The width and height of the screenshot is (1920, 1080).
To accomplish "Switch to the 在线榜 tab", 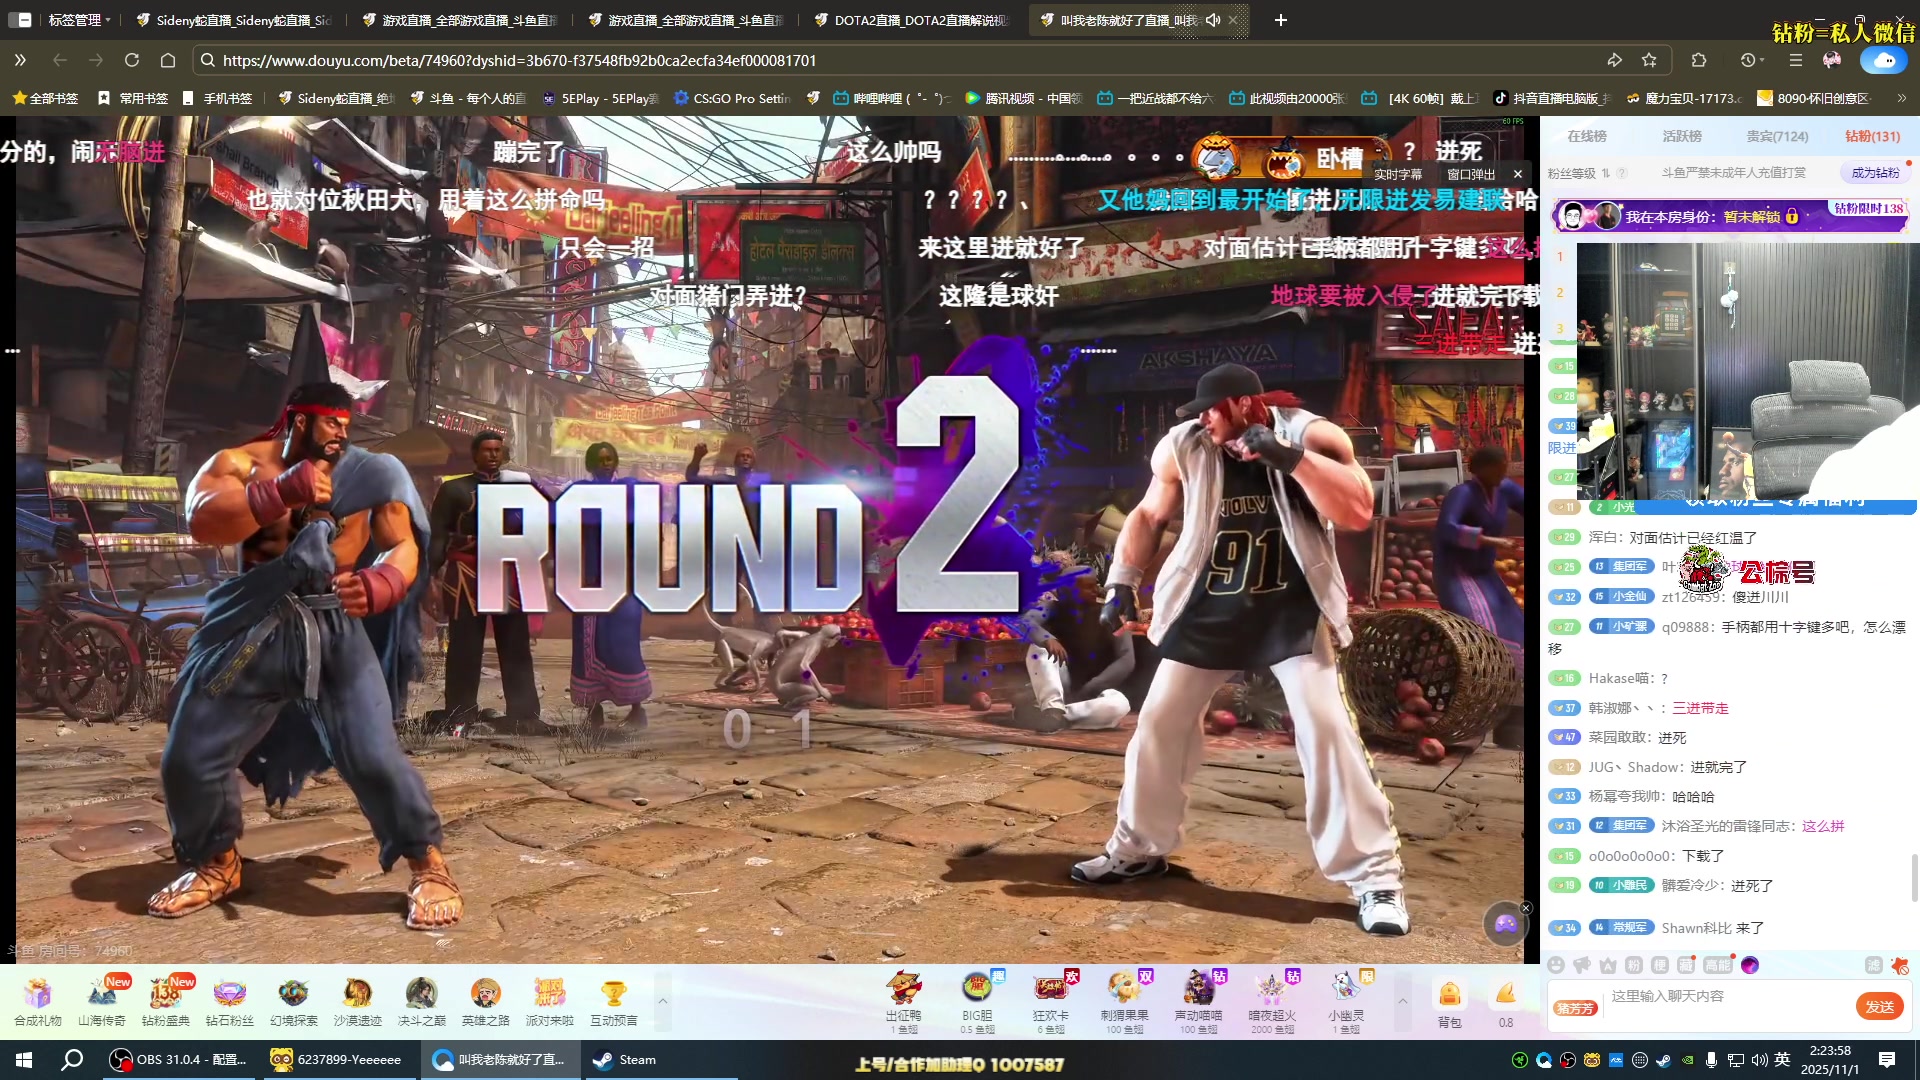I will point(1587,136).
